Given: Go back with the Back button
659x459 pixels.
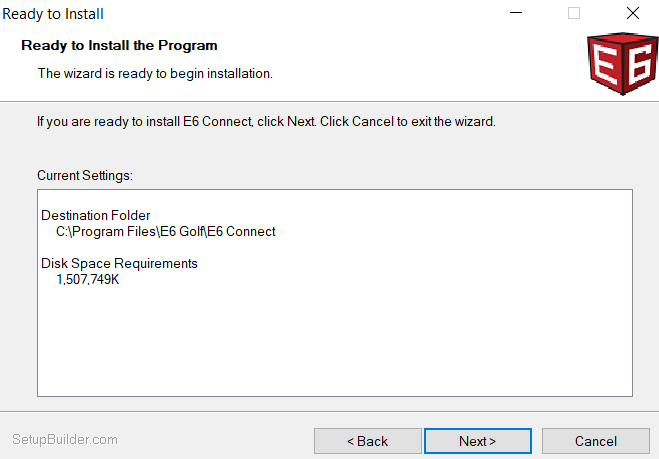Looking at the screenshot, I should coord(367,441).
